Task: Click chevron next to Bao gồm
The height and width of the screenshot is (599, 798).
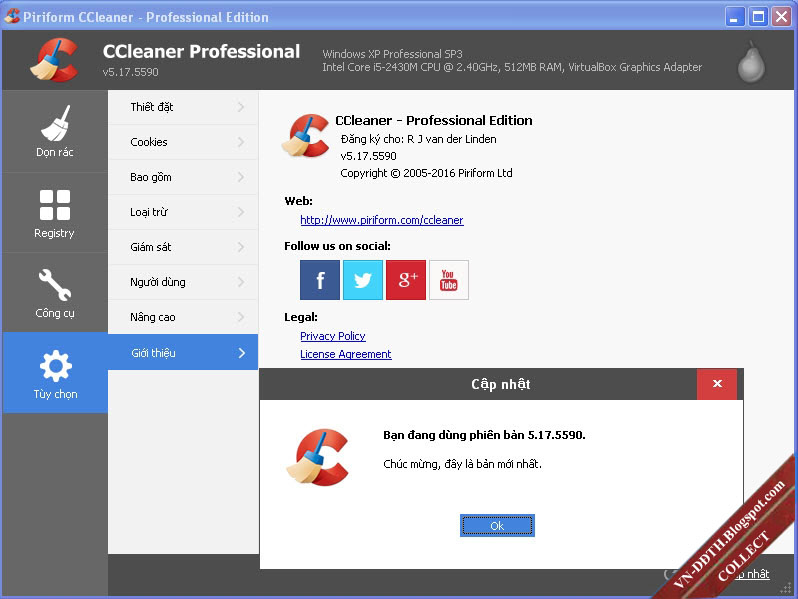Action: tap(241, 177)
